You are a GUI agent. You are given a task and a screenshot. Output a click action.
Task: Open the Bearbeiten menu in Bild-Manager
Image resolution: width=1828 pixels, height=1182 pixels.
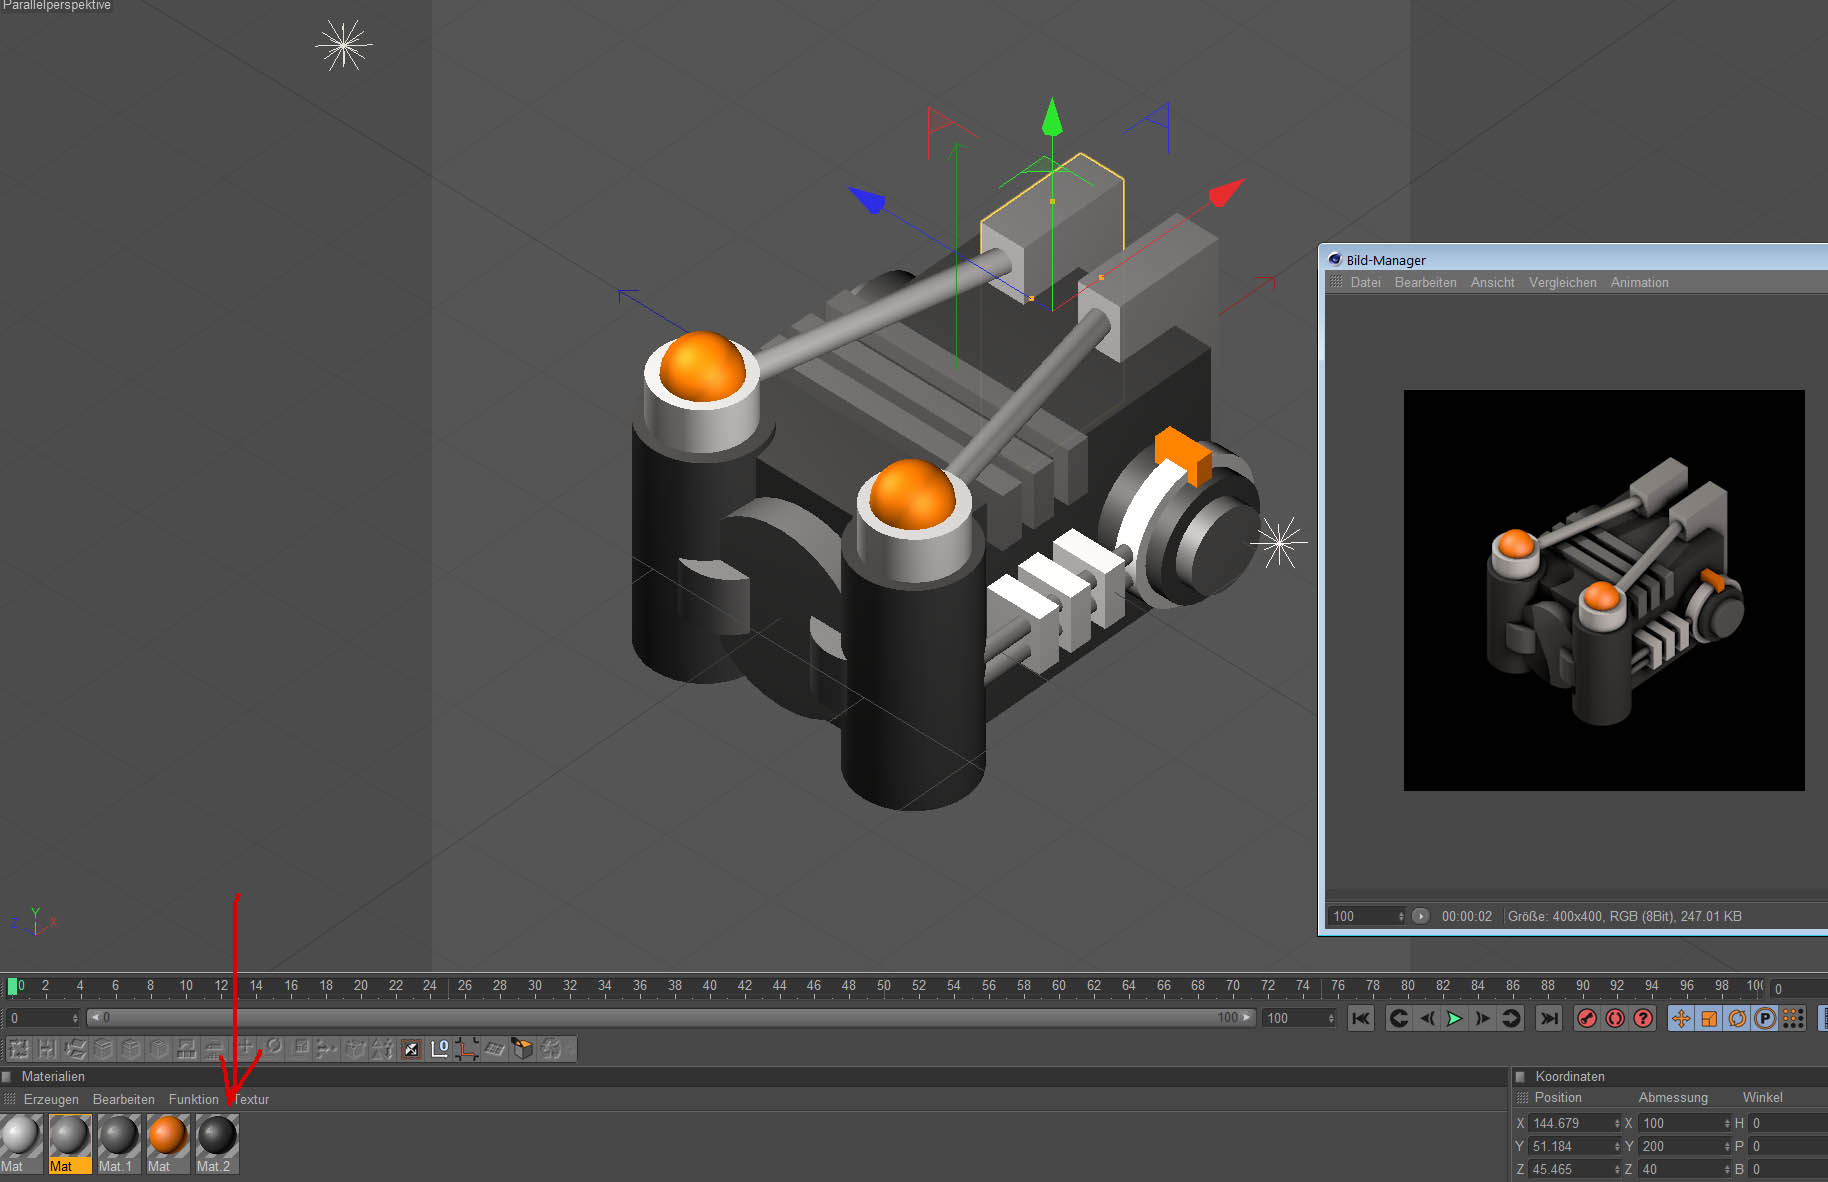tap(1425, 283)
